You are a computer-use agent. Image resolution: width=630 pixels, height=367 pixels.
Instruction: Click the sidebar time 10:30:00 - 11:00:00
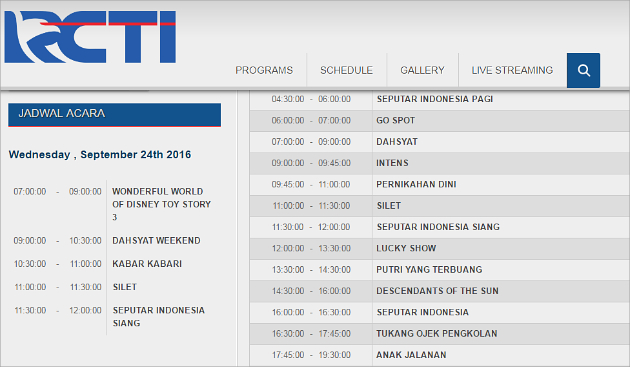(57, 264)
